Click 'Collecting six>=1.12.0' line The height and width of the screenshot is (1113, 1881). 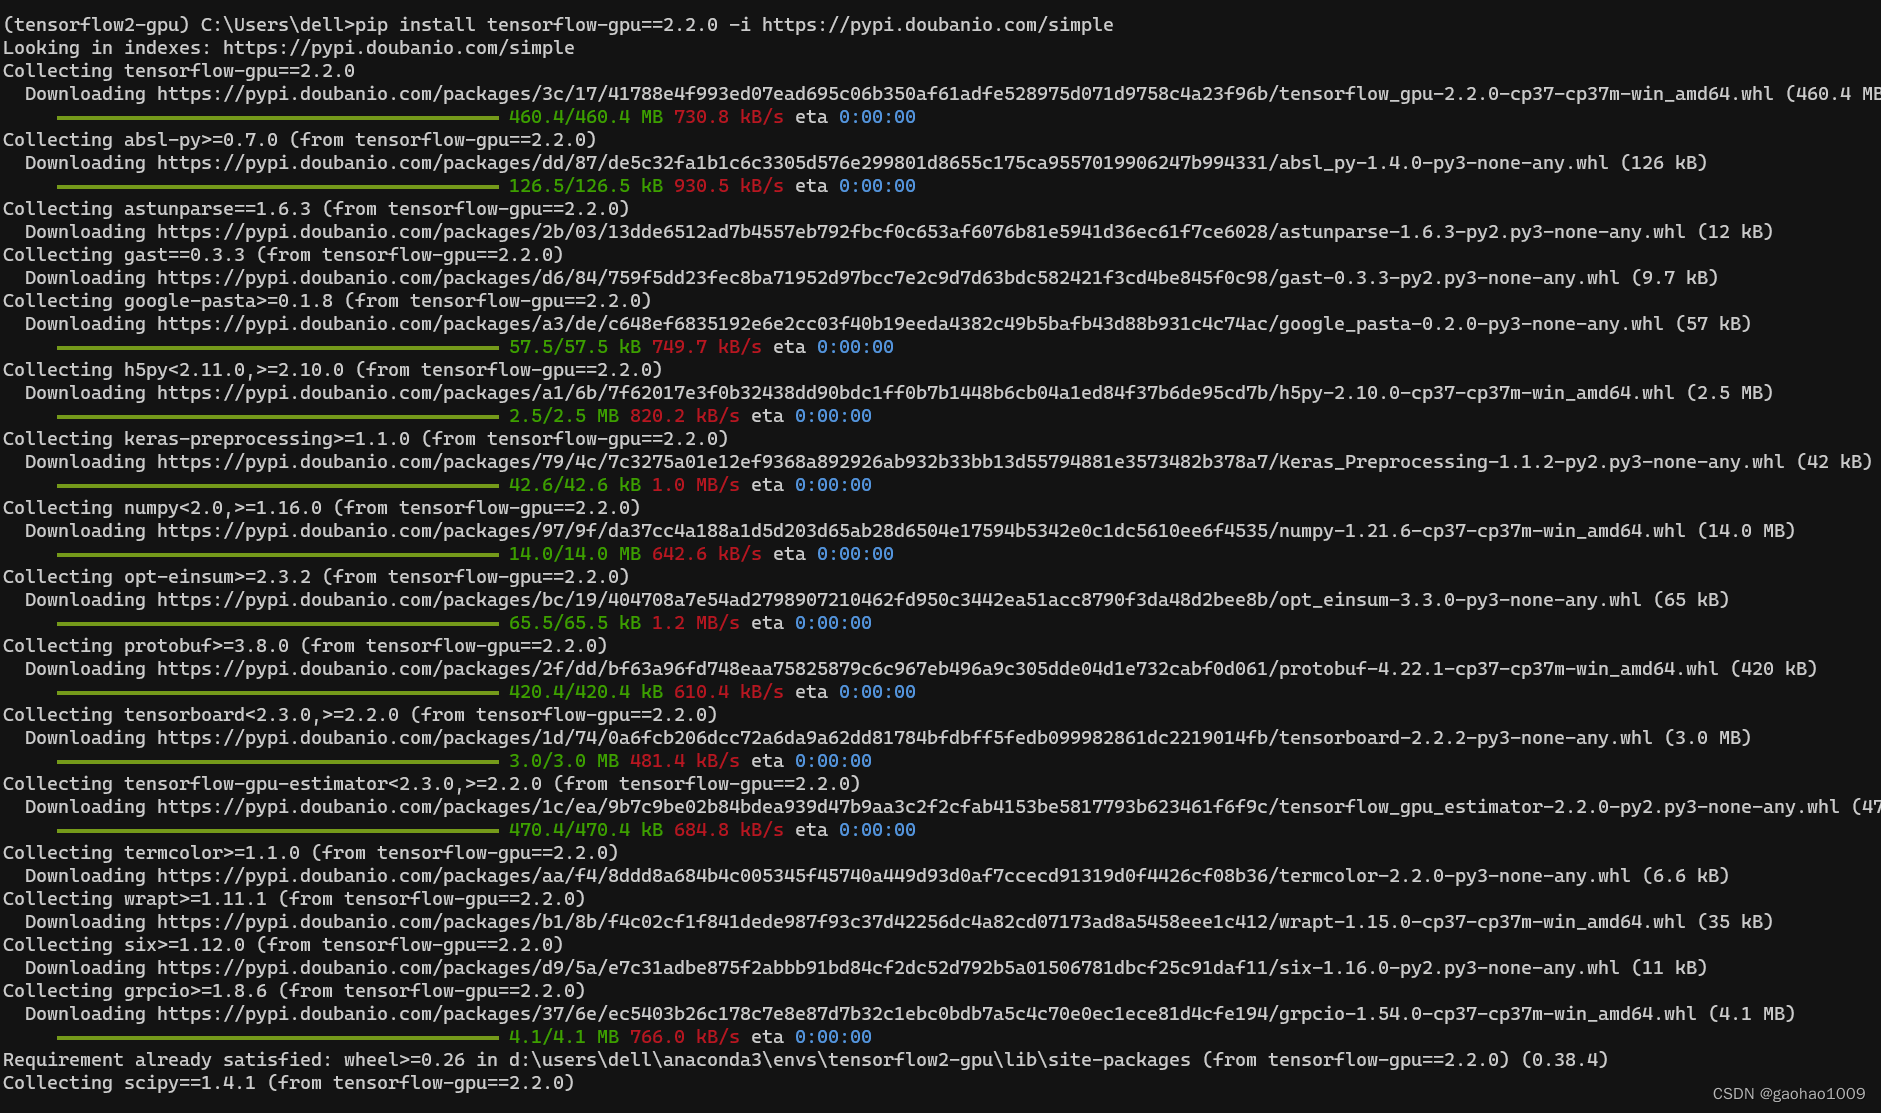[283, 944]
